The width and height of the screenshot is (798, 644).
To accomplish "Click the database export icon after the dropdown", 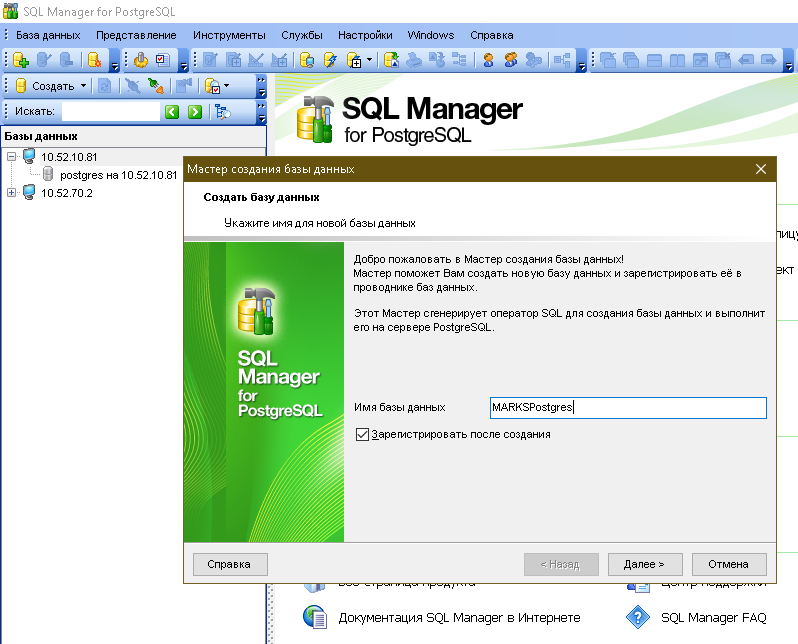I will click(x=391, y=60).
